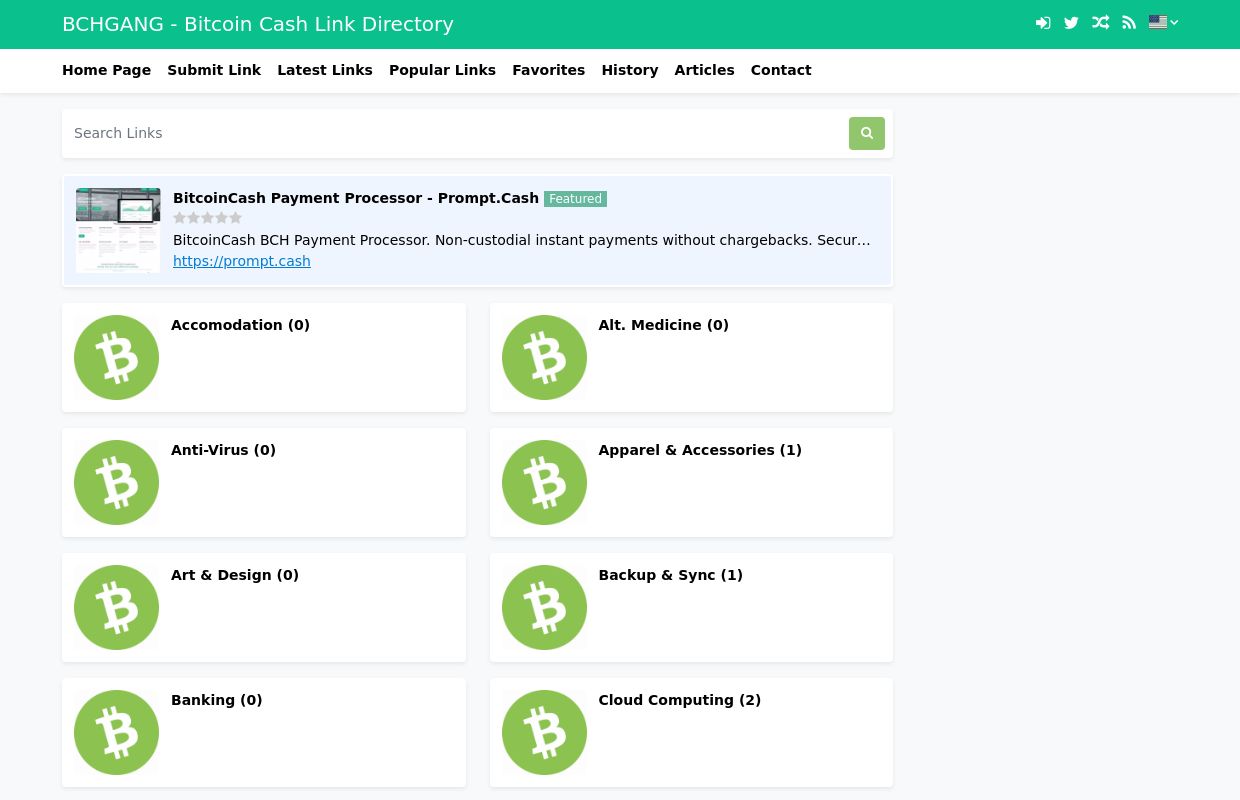Click the sign-in icon in header
Image resolution: width=1240 pixels, height=800 pixels.
pos(1043,23)
